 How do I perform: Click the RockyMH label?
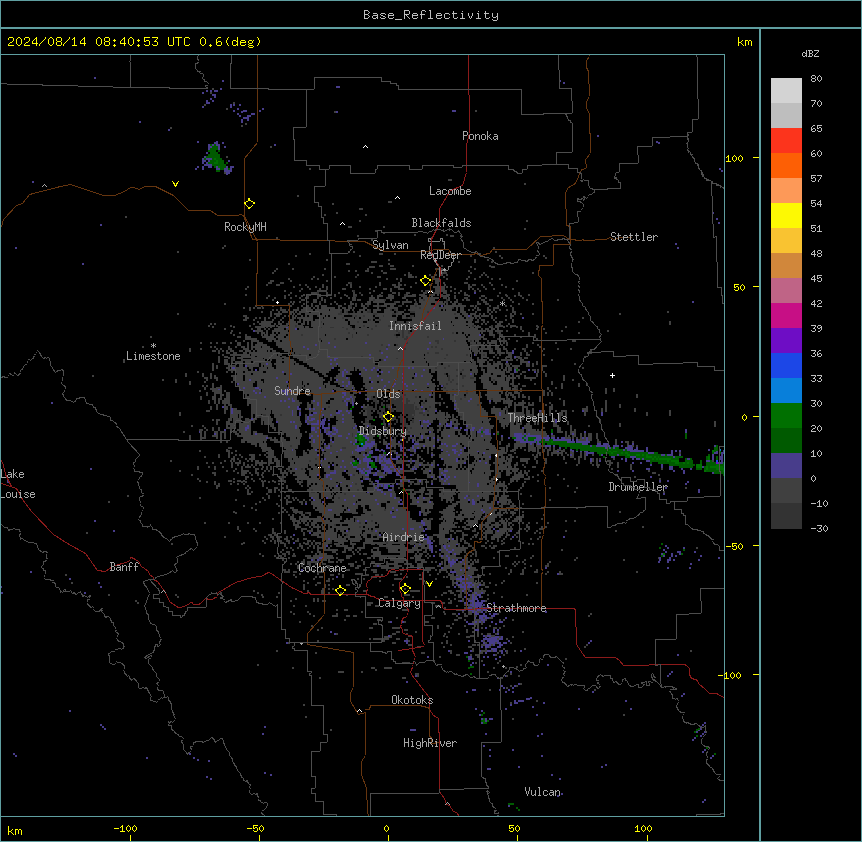245,226
